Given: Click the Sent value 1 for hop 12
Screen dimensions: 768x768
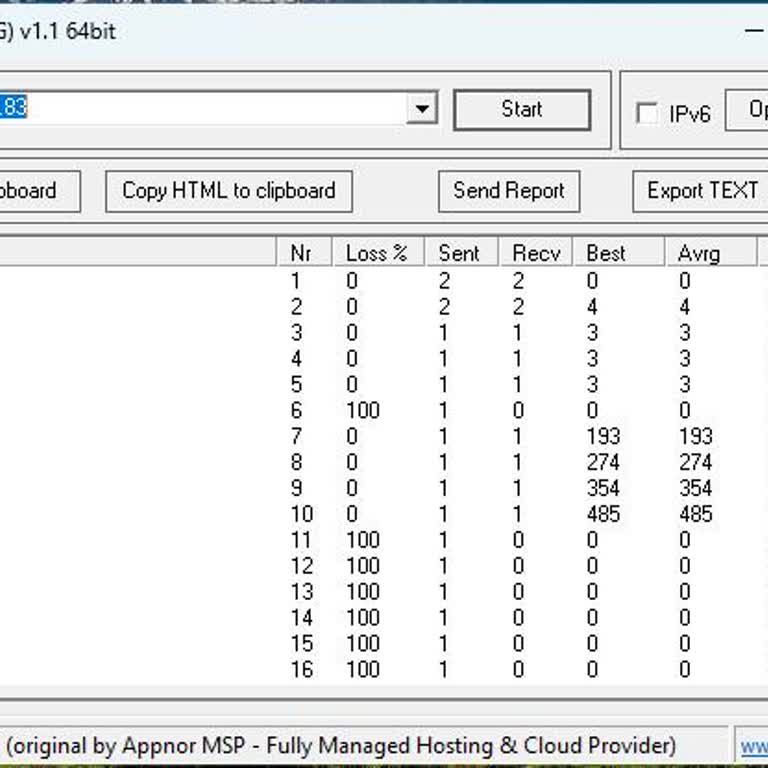Looking at the screenshot, I should click(443, 566).
